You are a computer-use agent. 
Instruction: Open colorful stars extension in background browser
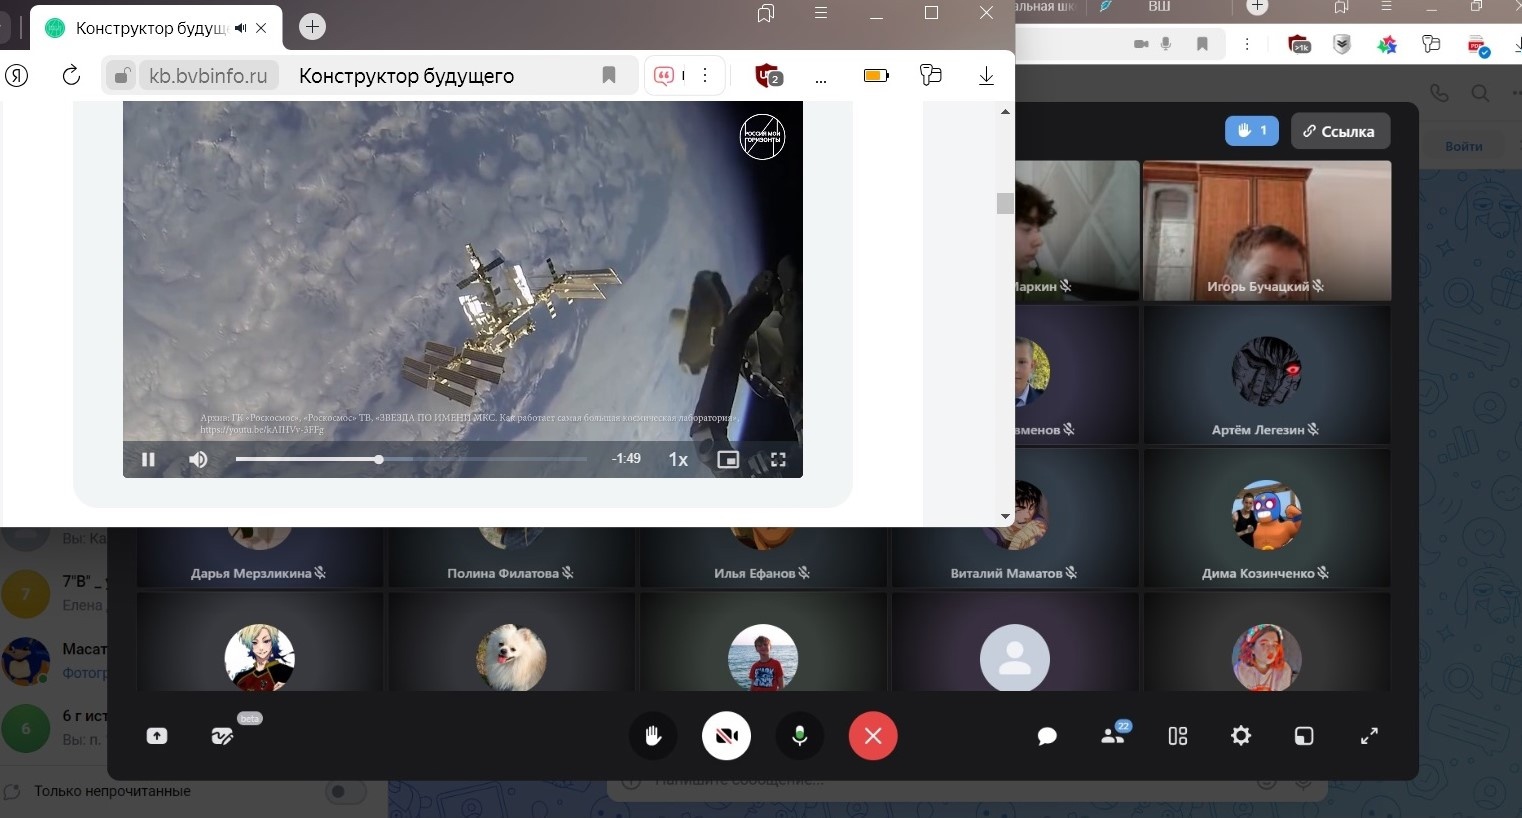pyautogui.click(x=1387, y=45)
